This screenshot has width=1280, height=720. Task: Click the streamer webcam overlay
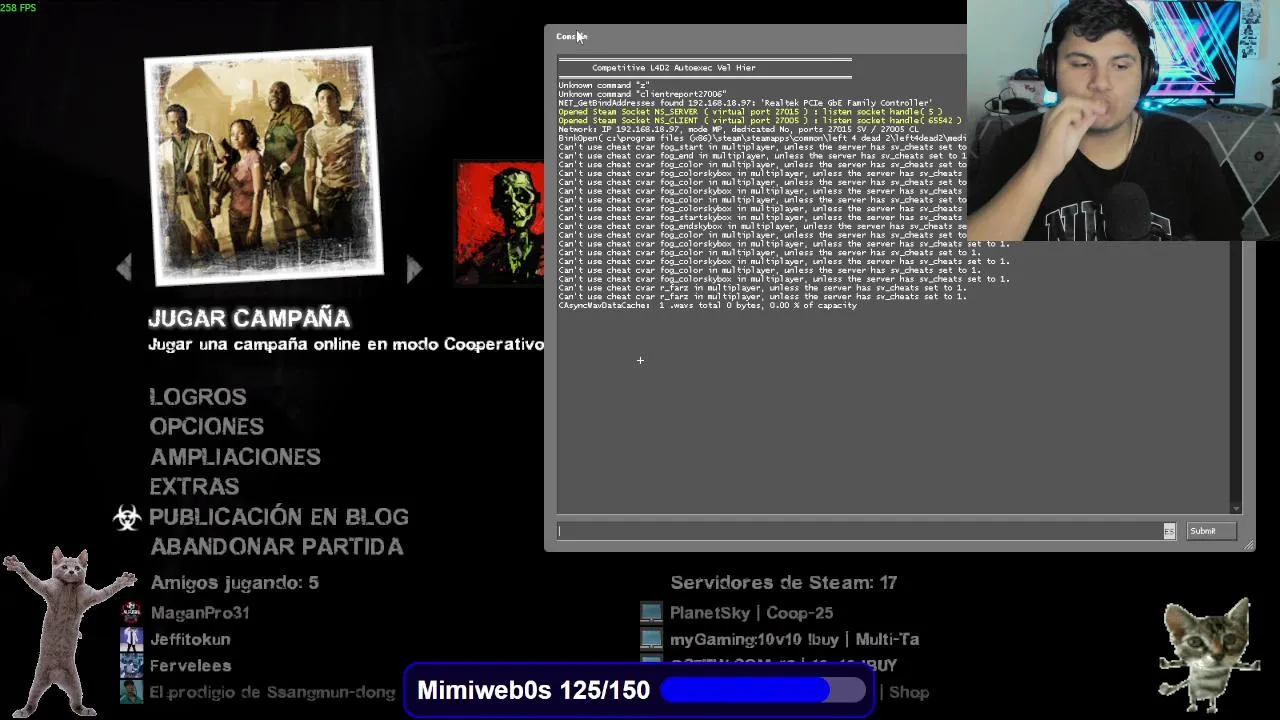coord(1123,120)
